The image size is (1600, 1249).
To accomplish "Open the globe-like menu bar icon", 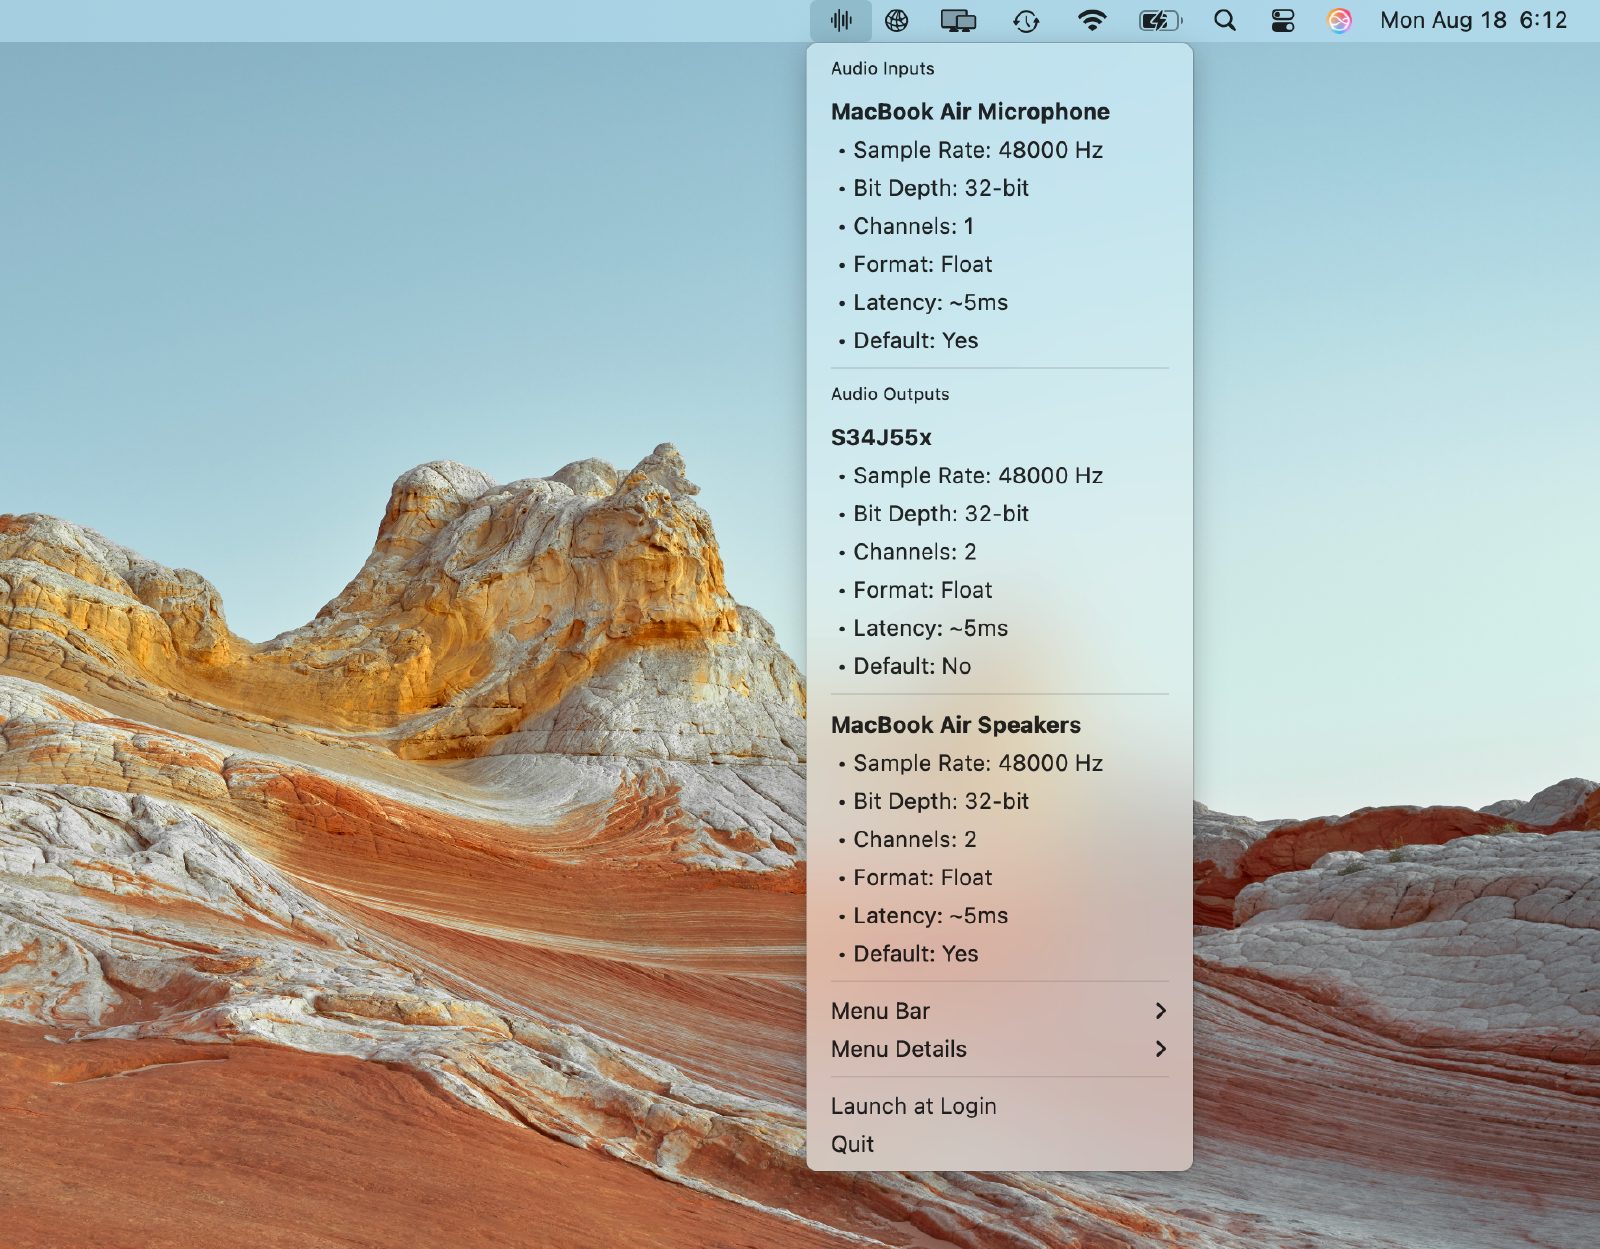I will coord(896,20).
